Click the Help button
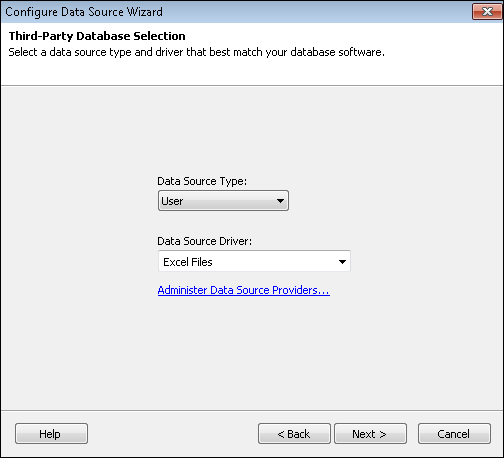 coord(51,434)
